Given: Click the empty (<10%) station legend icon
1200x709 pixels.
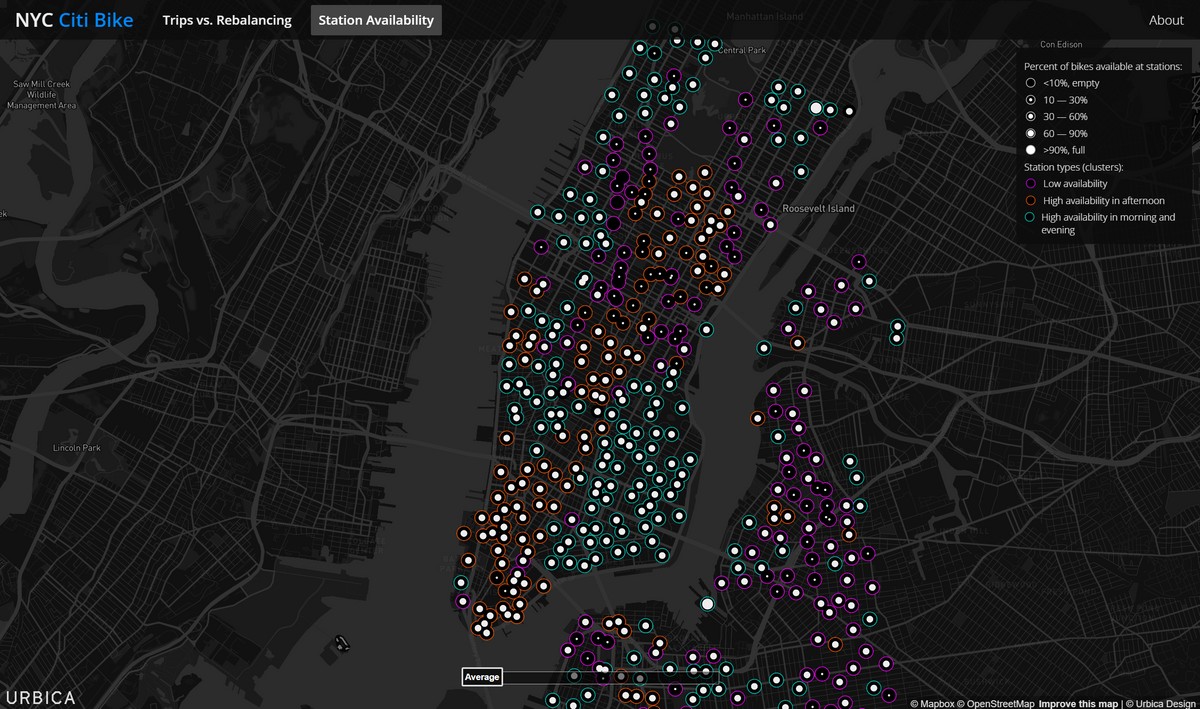Looking at the screenshot, I should tap(1030, 83).
